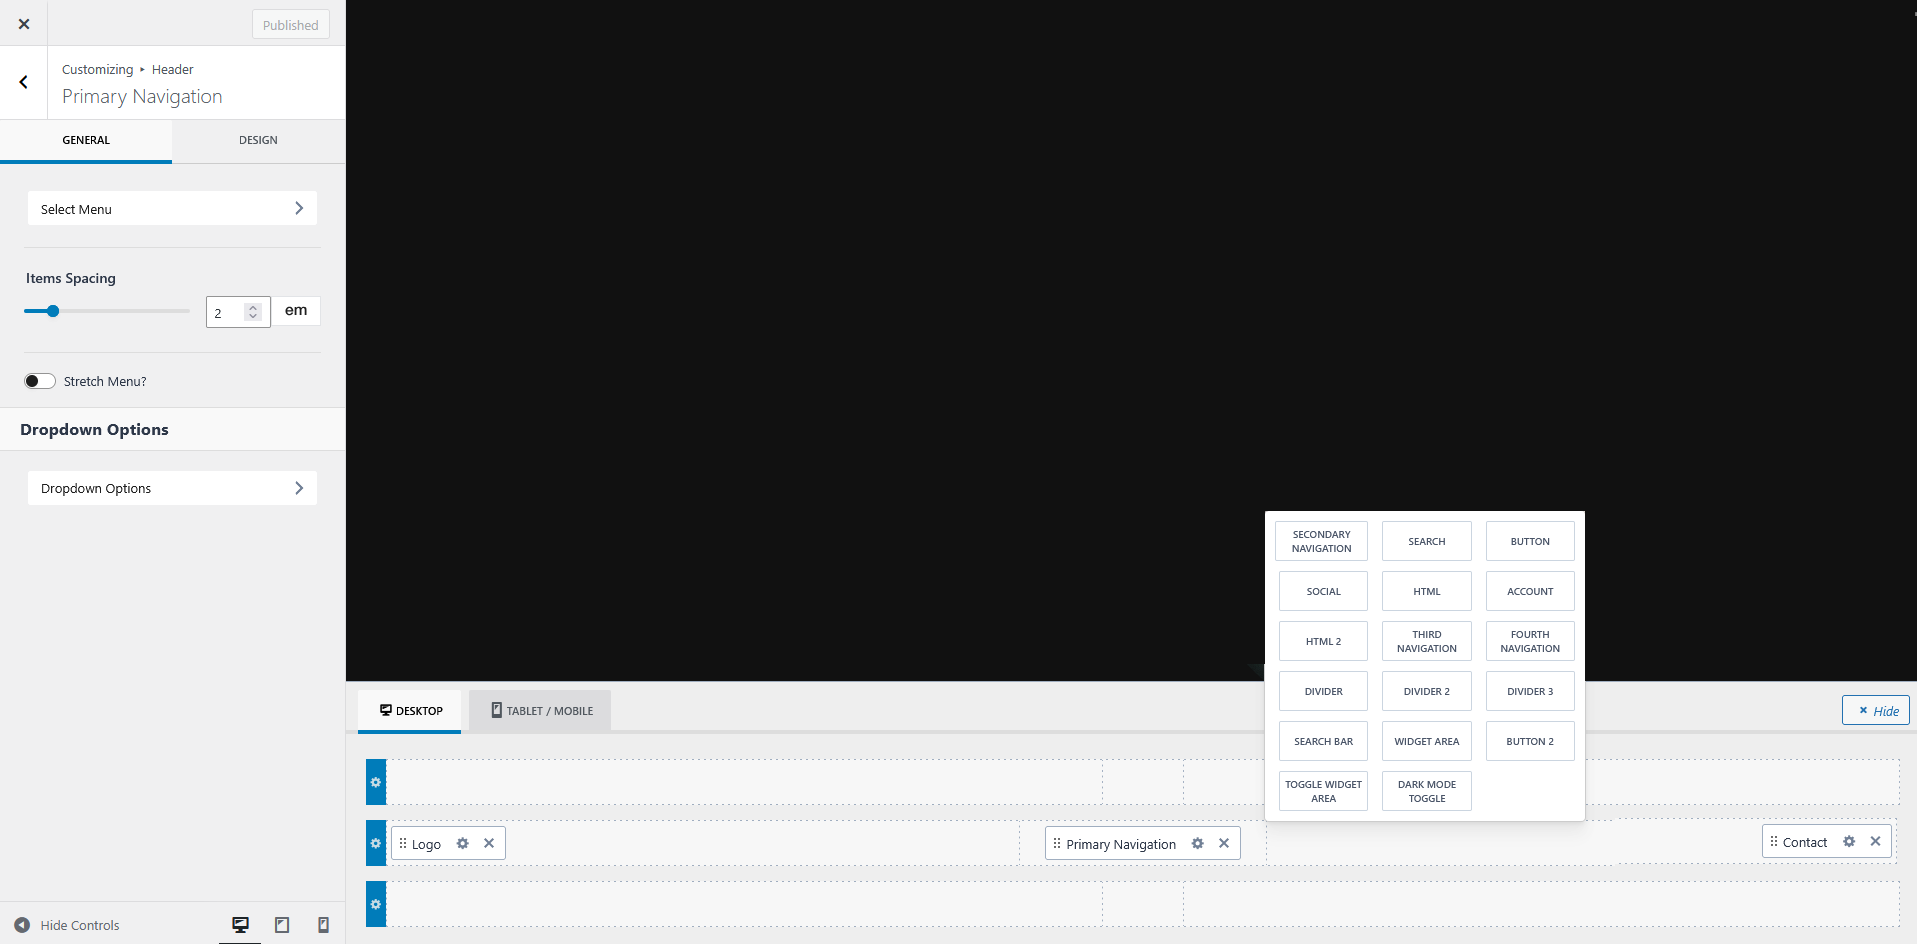The height and width of the screenshot is (944, 1917).
Task: Switch to the Design tab
Action: (x=258, y=140)
